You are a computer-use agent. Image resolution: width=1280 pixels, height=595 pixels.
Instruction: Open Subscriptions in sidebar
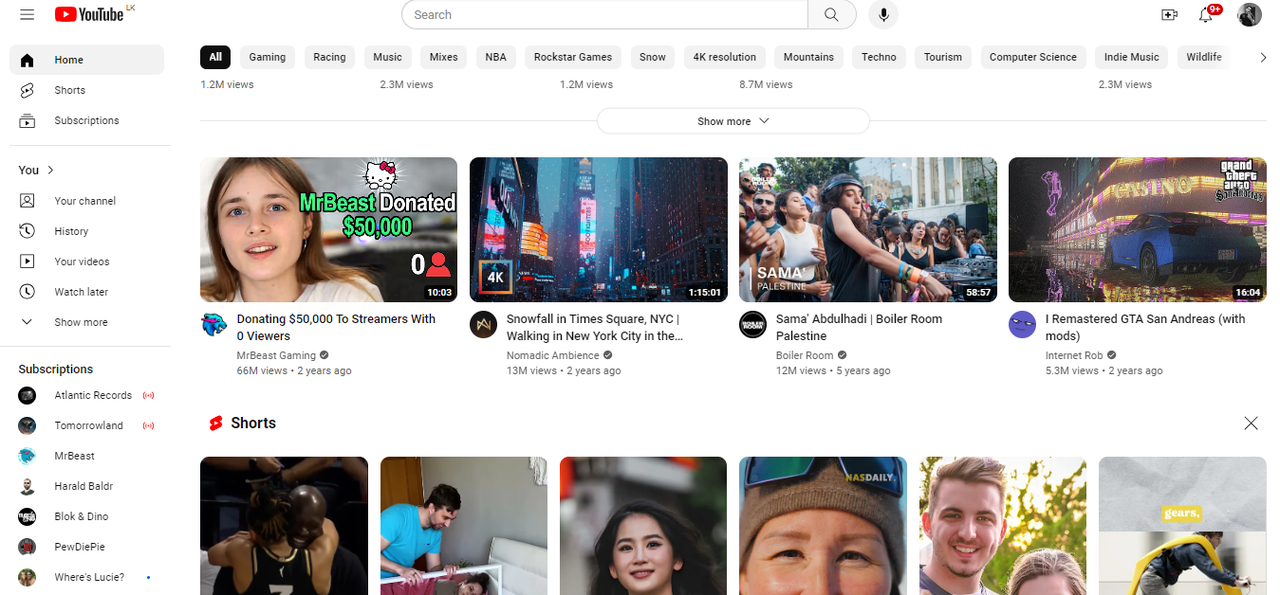[87, 120]
